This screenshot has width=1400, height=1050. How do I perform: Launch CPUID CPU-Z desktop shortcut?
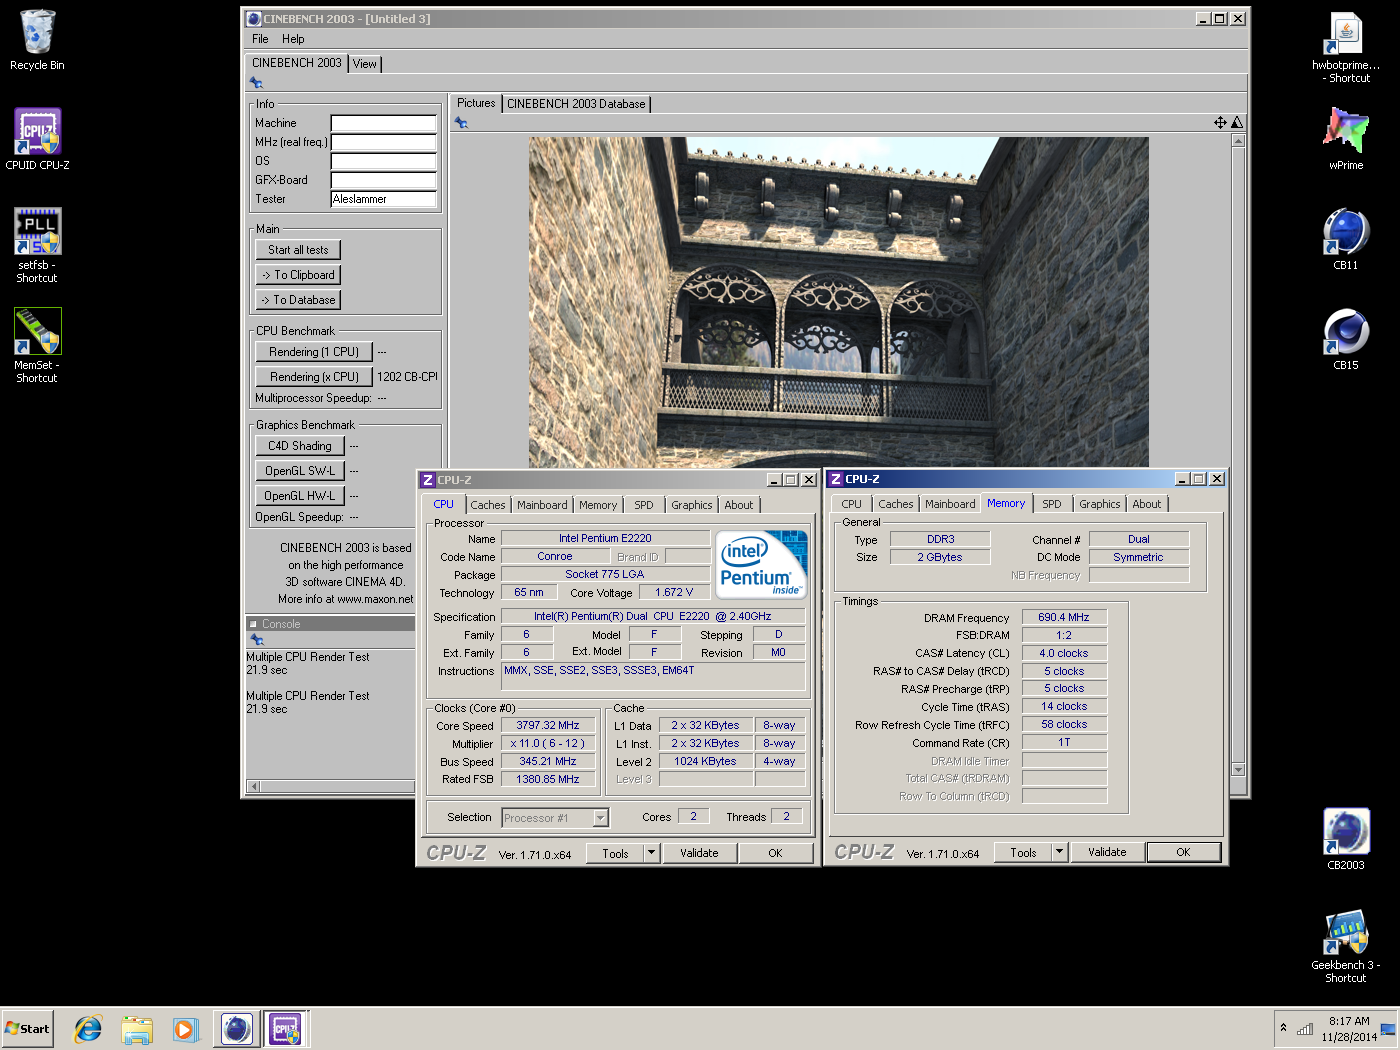click(x=37, y=139)
